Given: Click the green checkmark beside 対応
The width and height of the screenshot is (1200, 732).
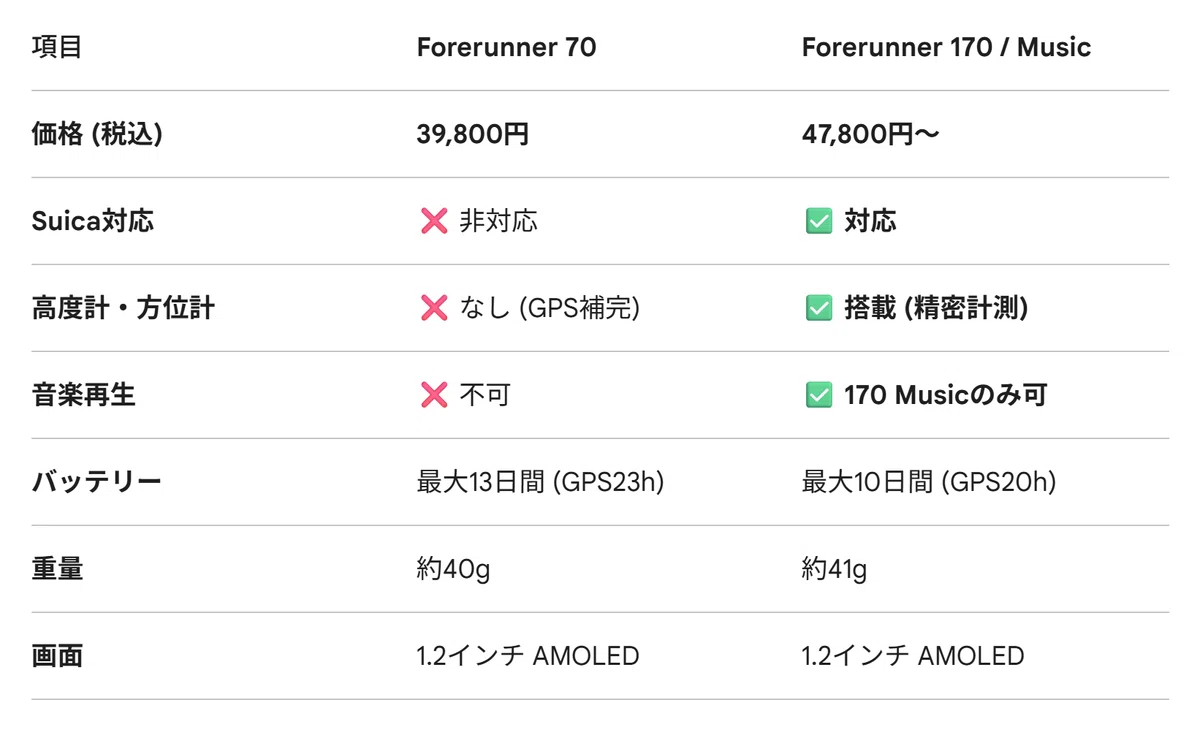Looking at the screenshot, I should (x=819, y=221).
